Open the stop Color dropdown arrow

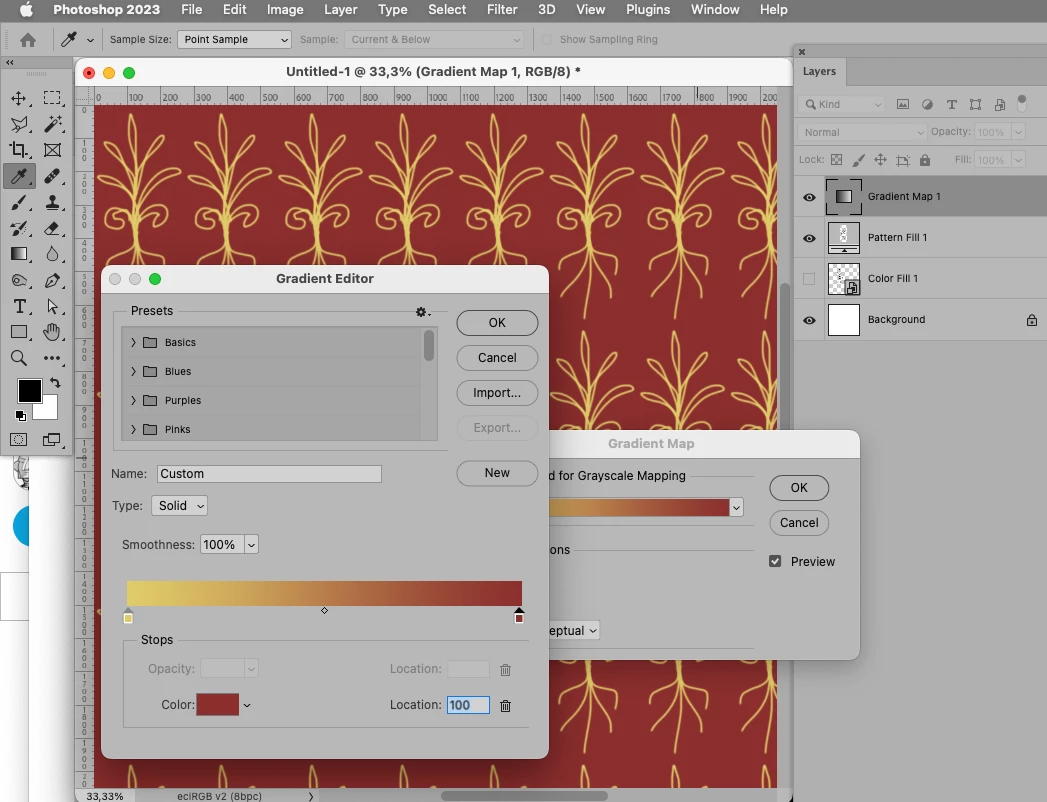point(247,705)
